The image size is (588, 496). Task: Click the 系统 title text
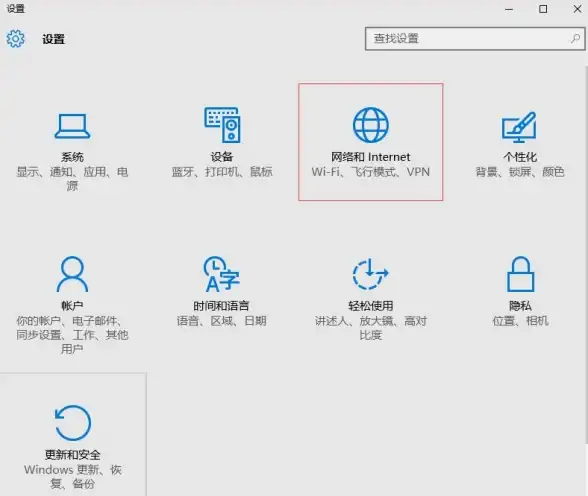pos(72,157)
